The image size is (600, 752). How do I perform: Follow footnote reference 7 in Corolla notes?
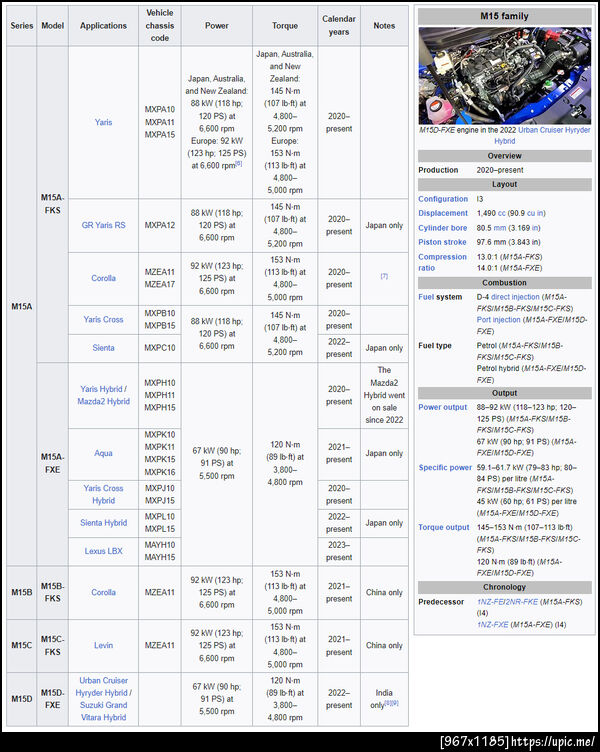[384, 276]
